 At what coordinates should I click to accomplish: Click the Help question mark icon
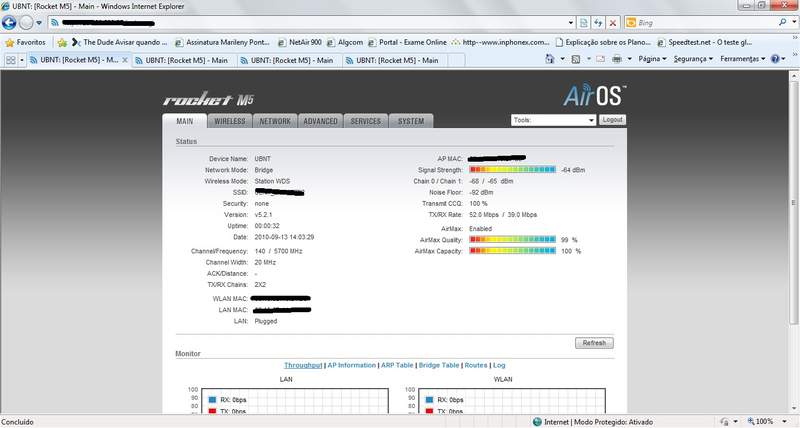[776, 59]
